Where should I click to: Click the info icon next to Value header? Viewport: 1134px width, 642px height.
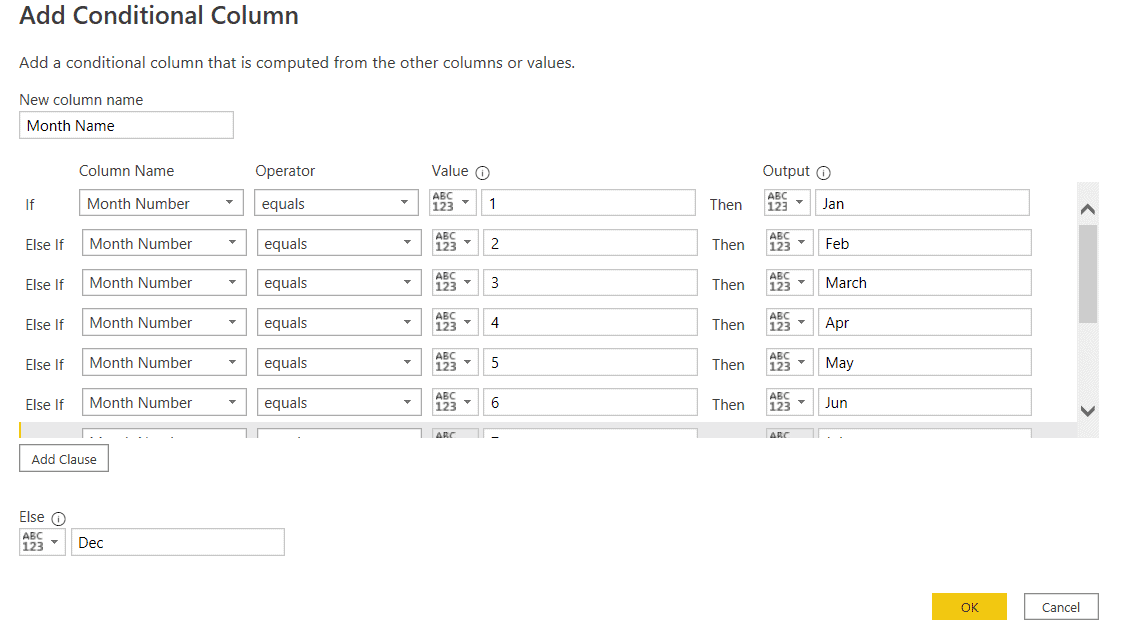pos(483,171)
